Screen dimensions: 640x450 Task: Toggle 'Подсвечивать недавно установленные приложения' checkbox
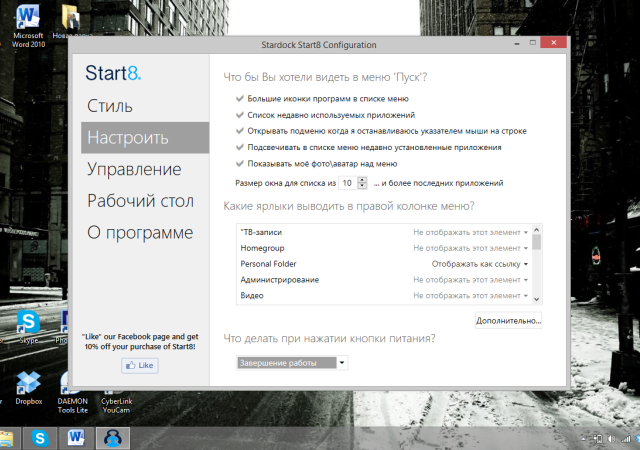240,147
